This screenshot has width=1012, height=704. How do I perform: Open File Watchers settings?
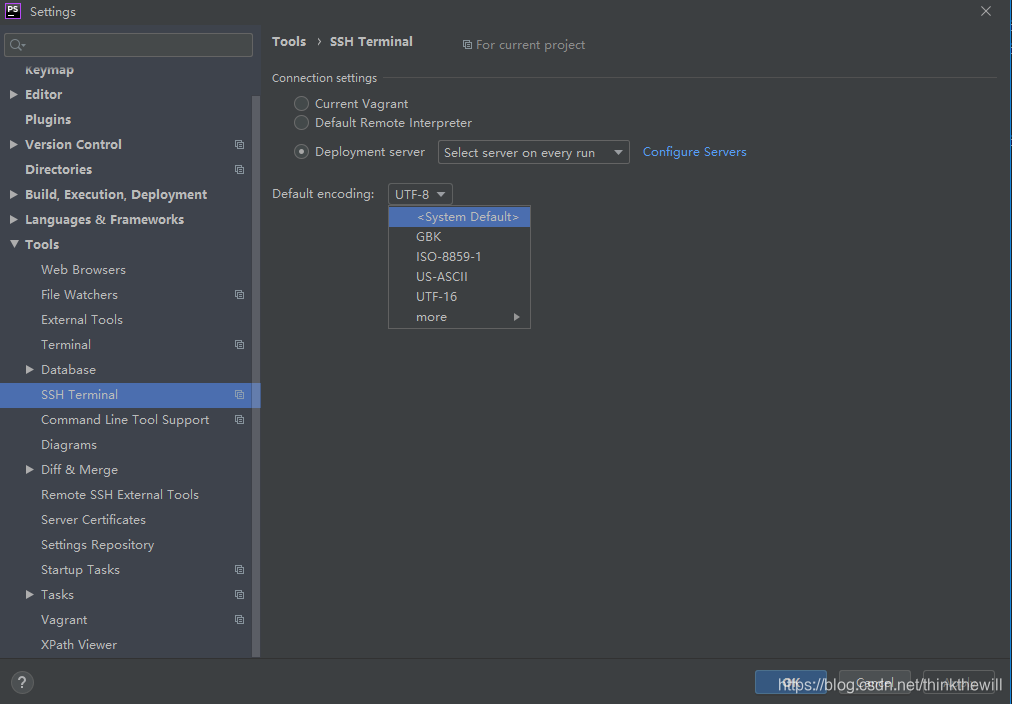coord(79,295)
